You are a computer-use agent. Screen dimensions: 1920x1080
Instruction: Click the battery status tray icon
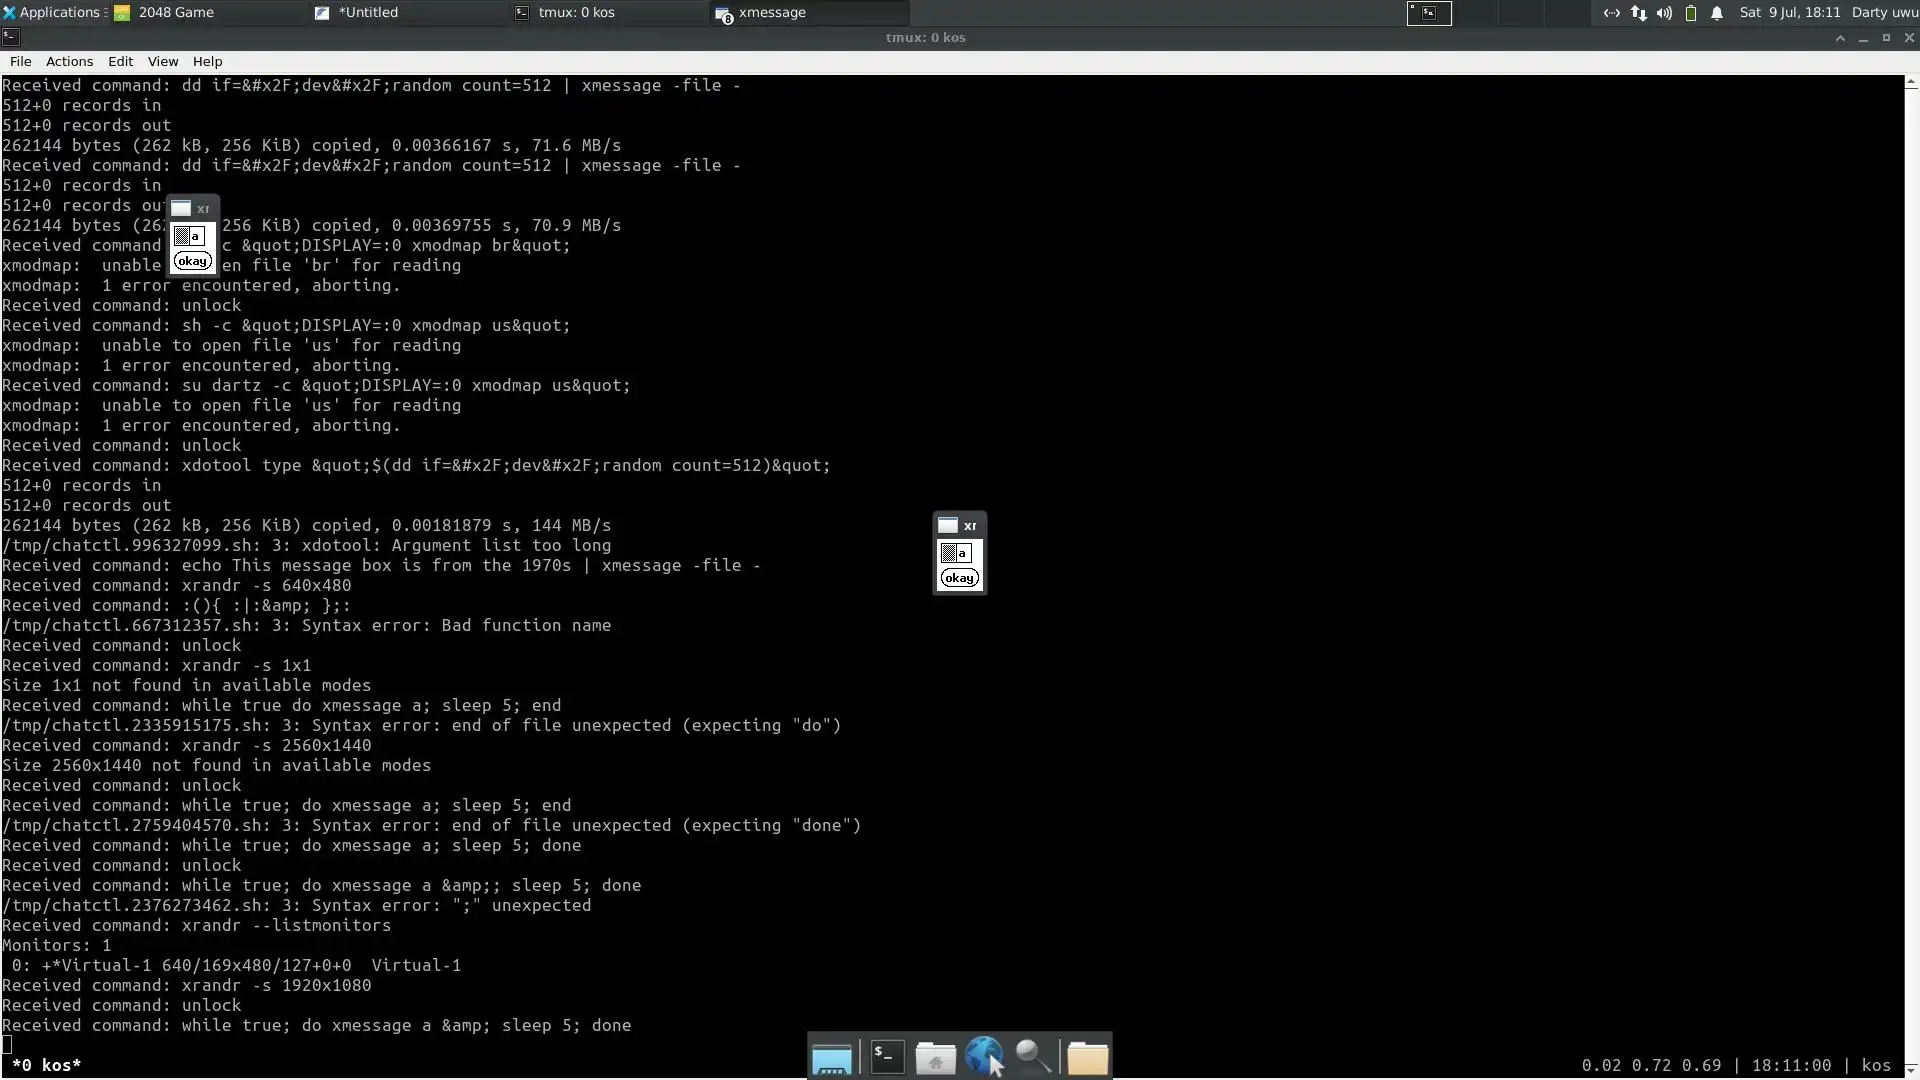pos(1691,13)
